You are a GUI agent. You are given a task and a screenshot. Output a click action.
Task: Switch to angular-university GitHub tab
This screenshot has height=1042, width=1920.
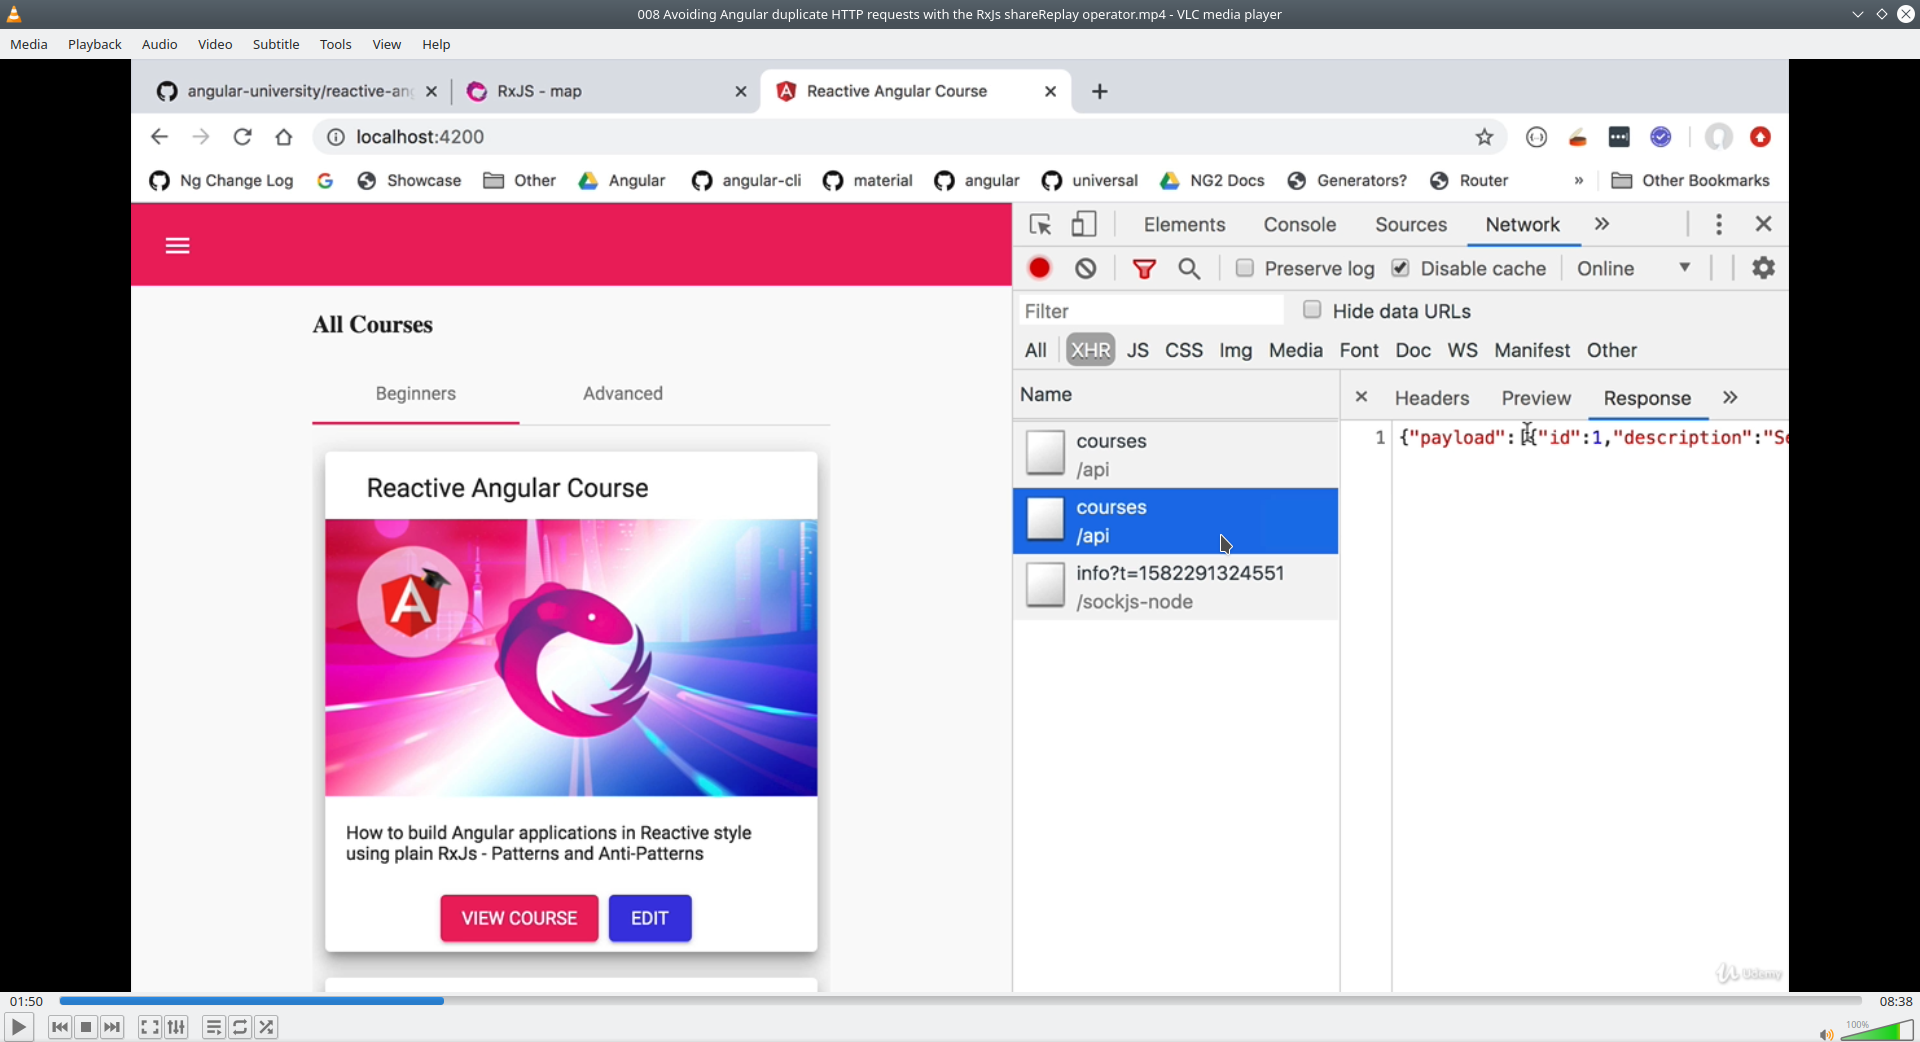pos(298,91)
